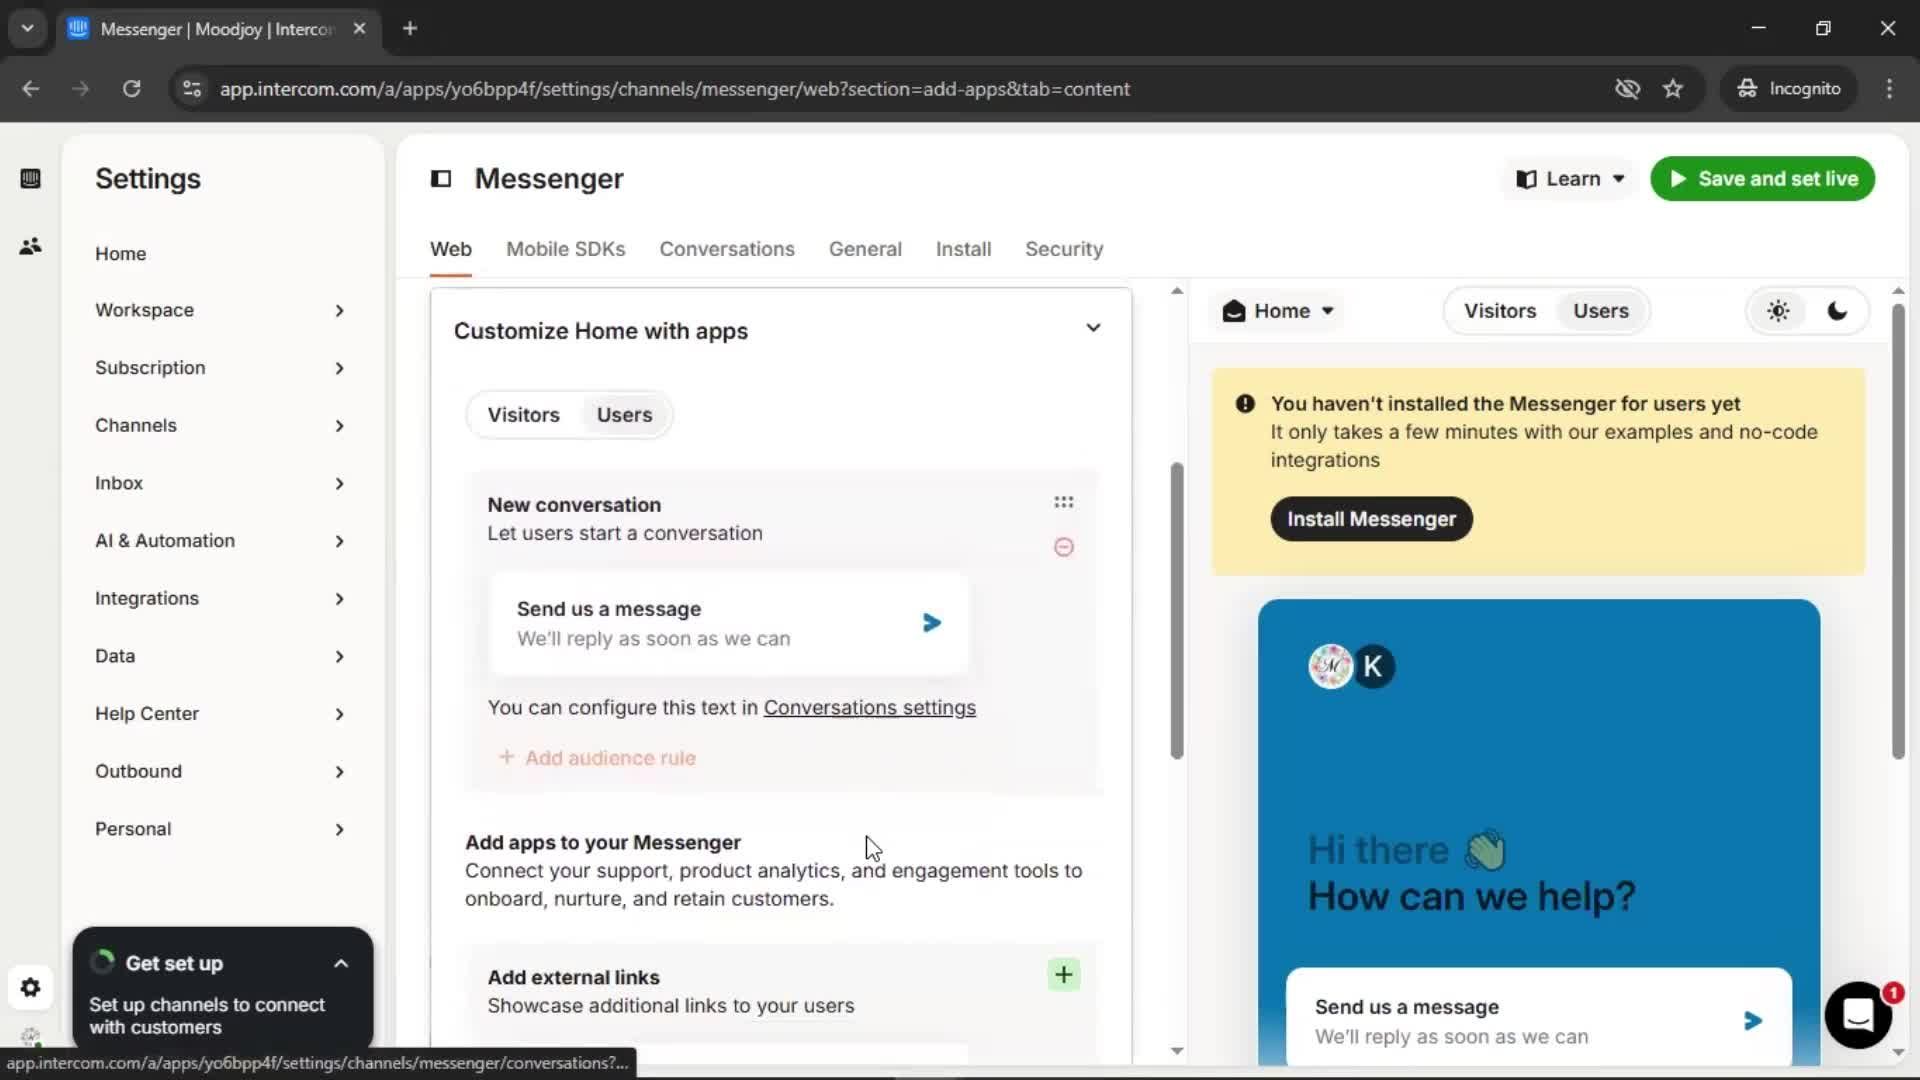The image size is (1920, 1080).
Task: Open the Conversations settings link
Action: (x=869, y=708)
